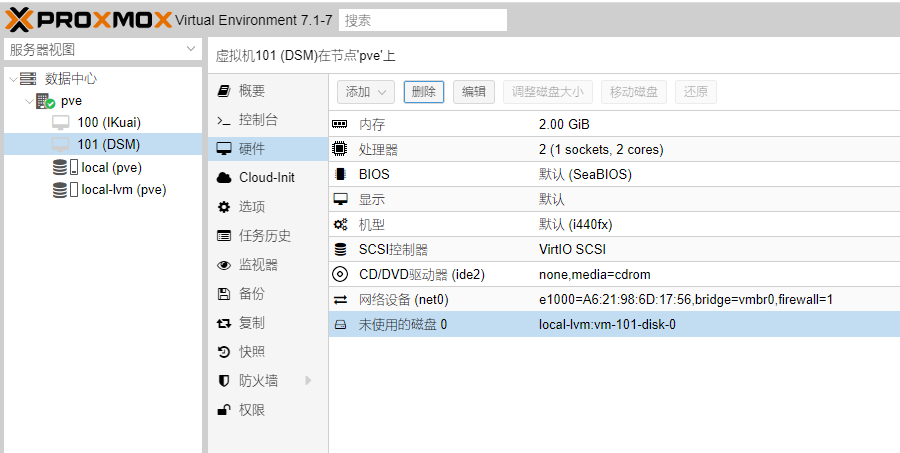
Task: Click the 100 (IKuai) VM monitor icon
Action: [x=61, y=123]
